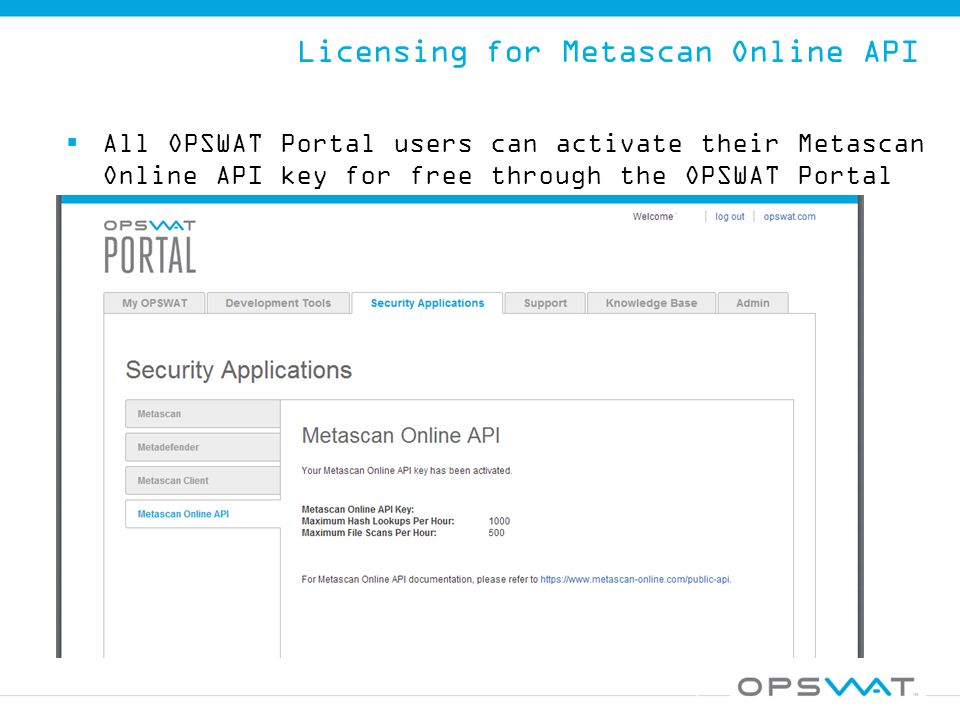Click the Metascan Online API Key label

pos(358,509)
